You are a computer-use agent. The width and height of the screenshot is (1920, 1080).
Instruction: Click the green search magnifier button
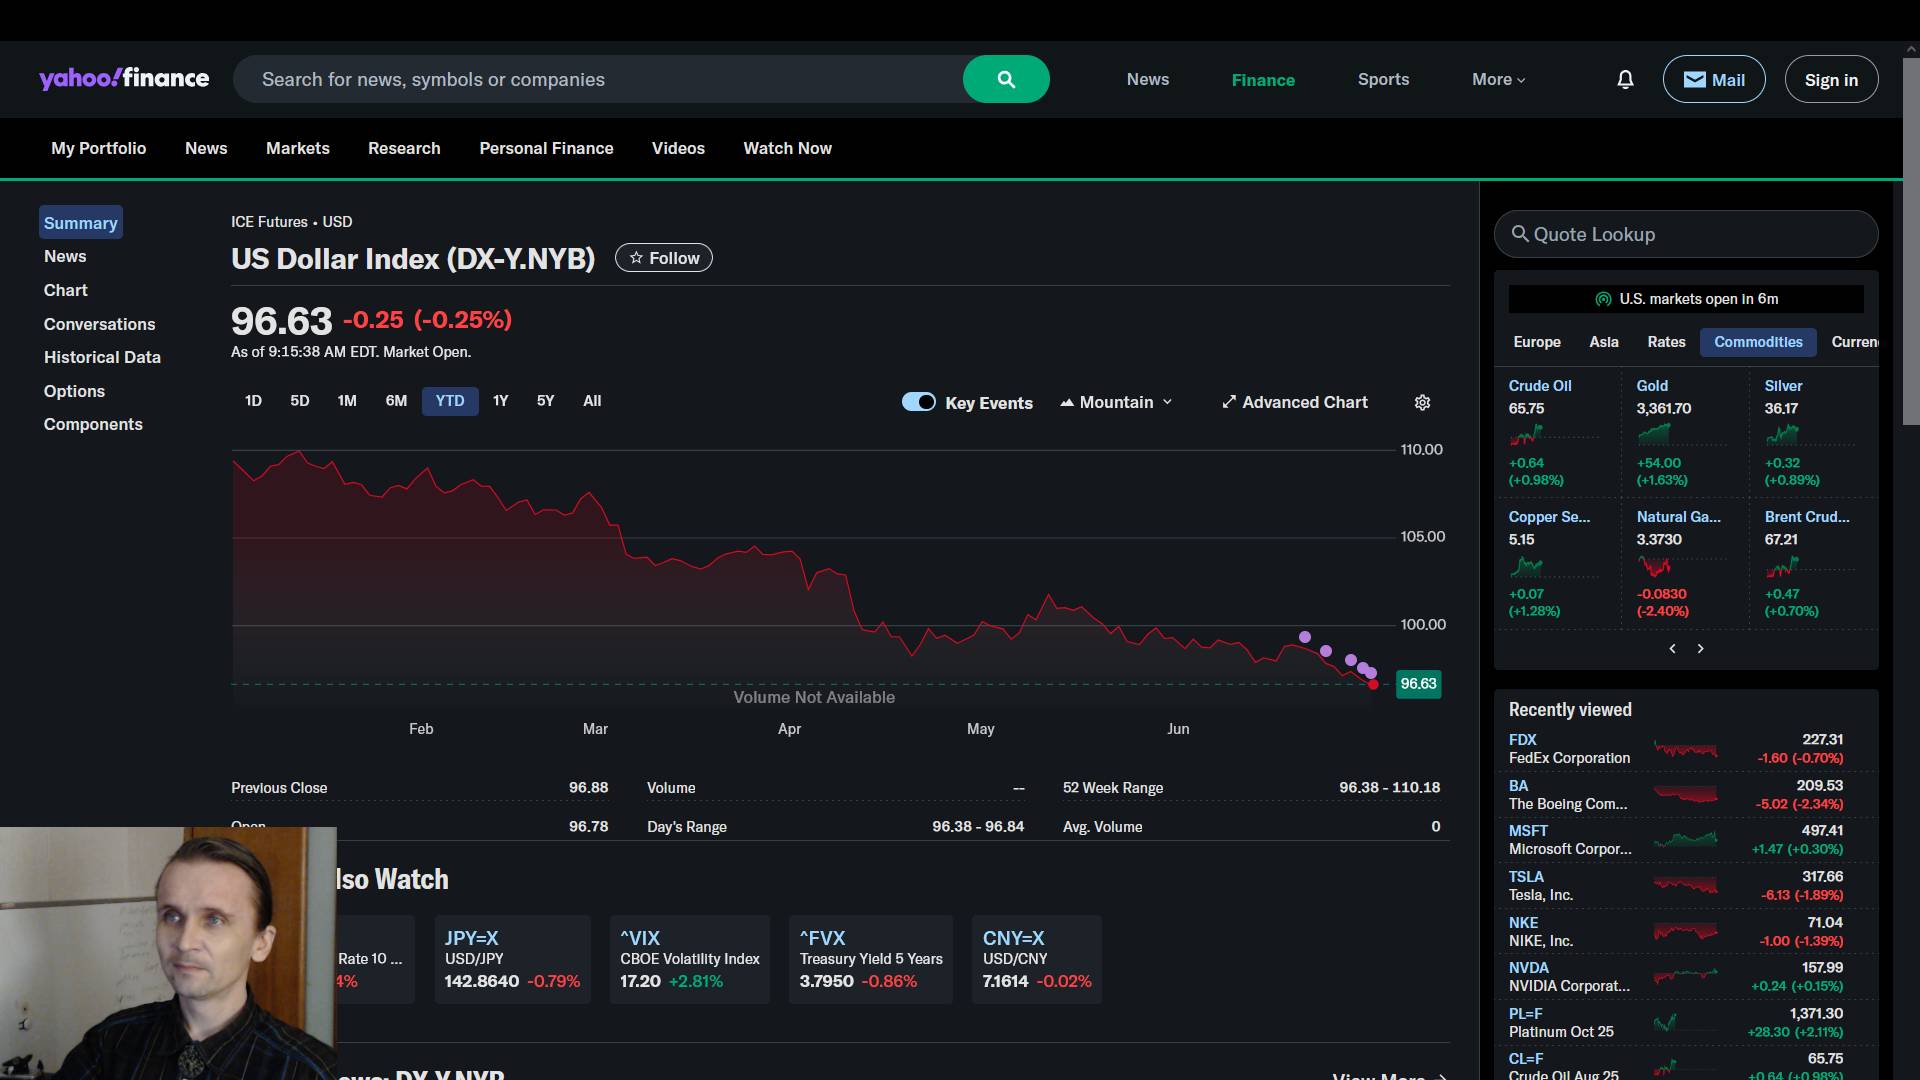point(1006,79)
